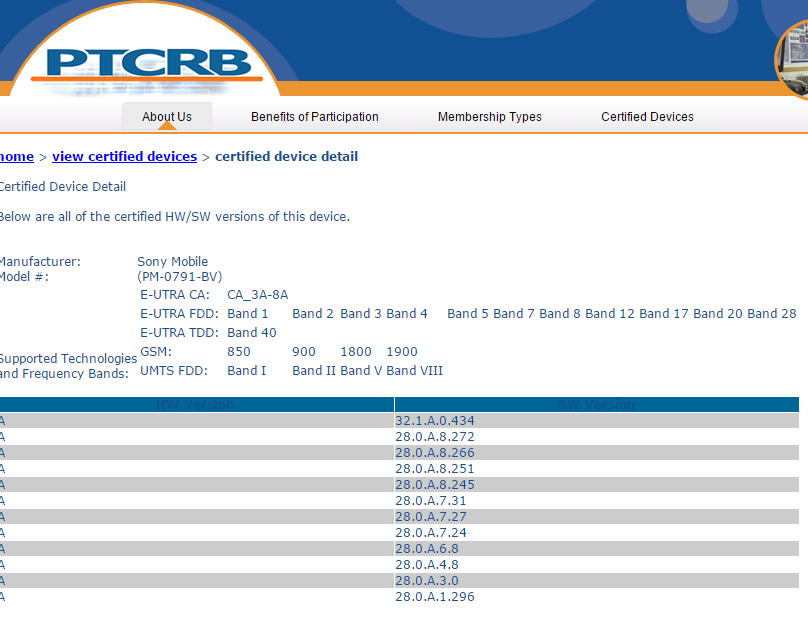Select SW version 32.1.A.0.434

click(x=435, y=421)
